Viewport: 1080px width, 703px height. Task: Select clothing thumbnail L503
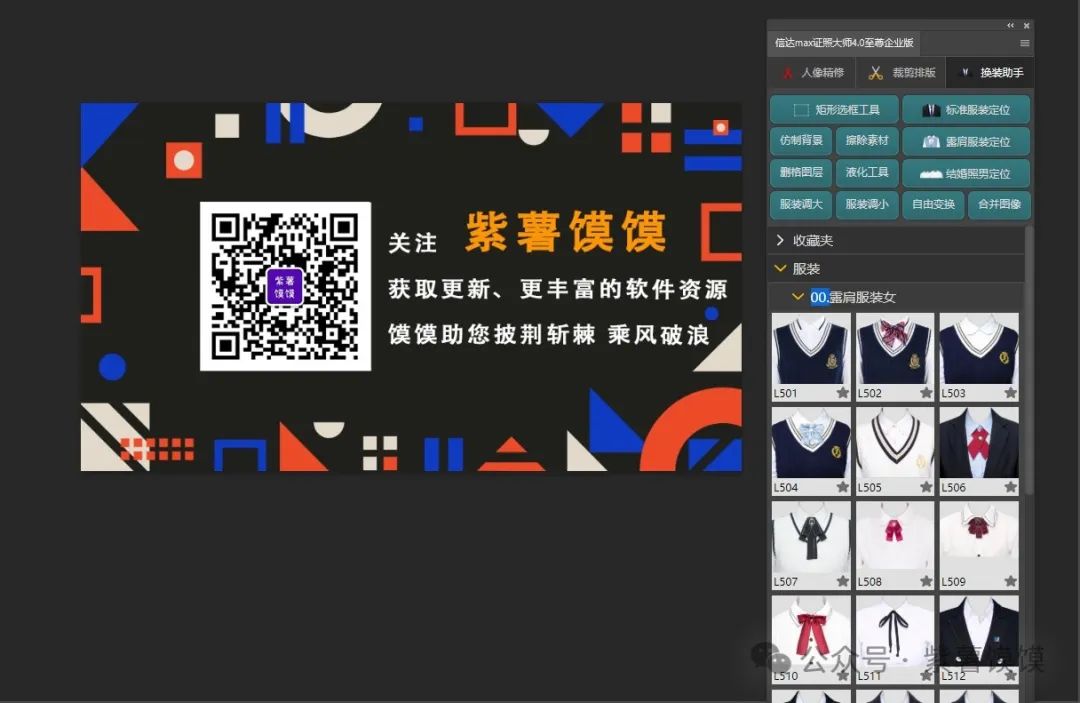click(979, 349)
